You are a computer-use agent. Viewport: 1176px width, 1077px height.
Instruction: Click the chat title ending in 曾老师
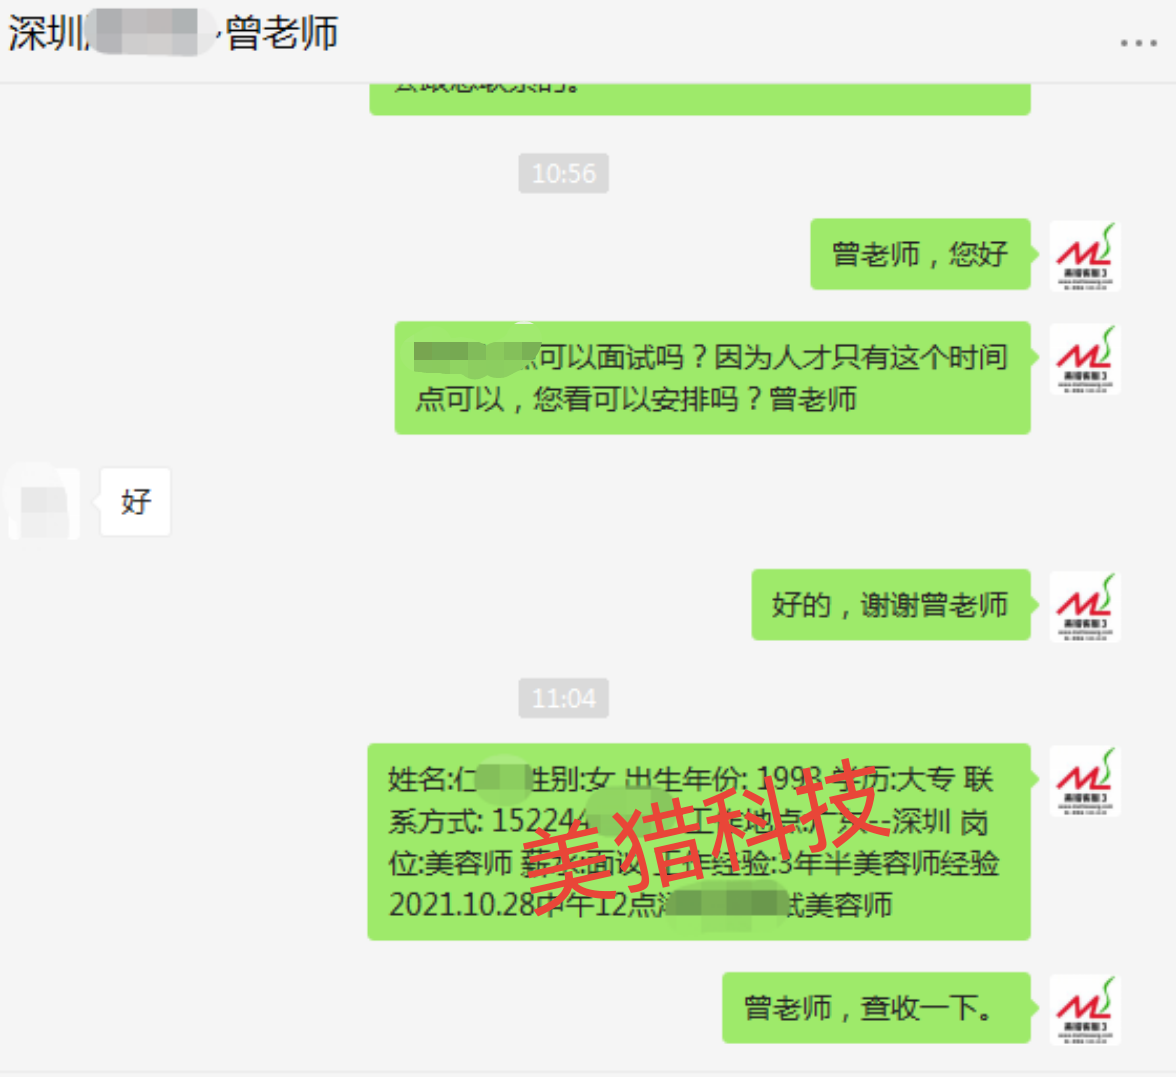pyautogui.click(x=173, y=34)
